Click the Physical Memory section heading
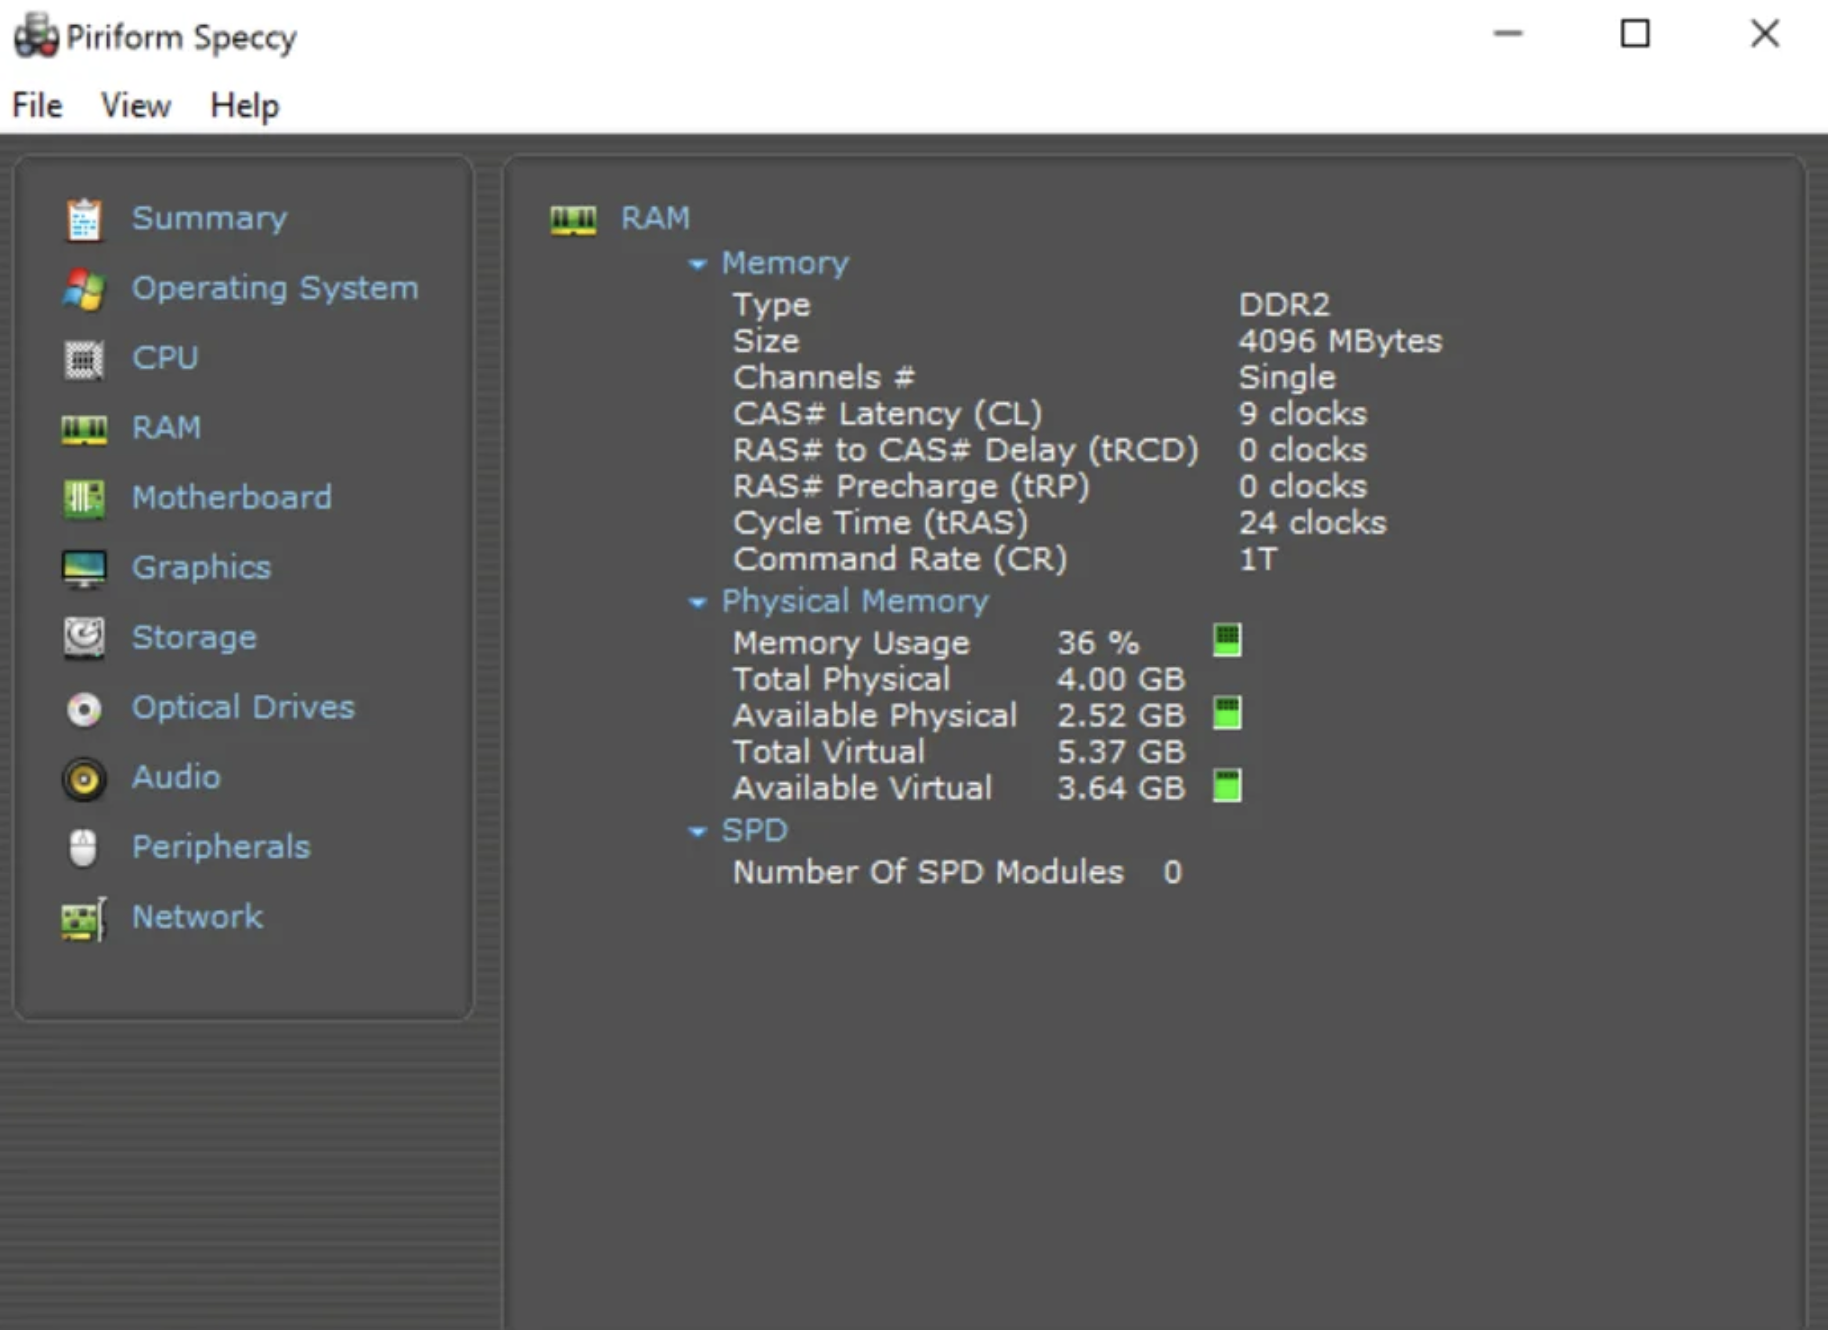Screen dimensions: 1828x1330 (x=855, y=601)
